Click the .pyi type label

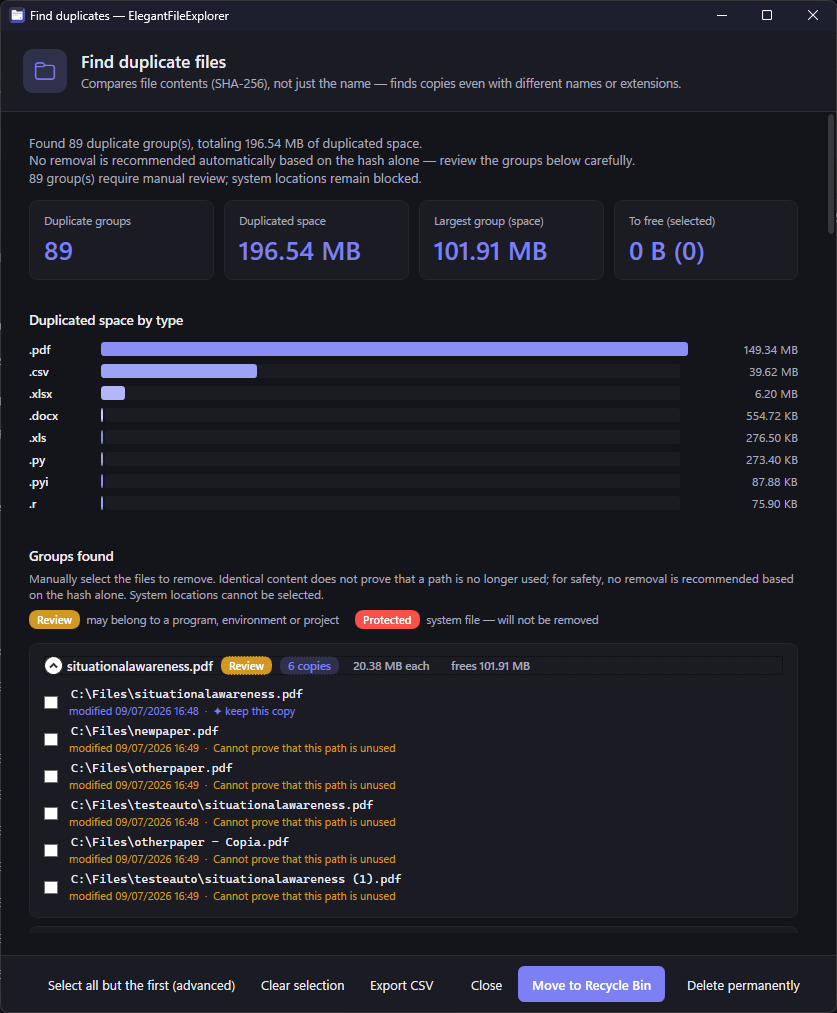pos(39,483)
